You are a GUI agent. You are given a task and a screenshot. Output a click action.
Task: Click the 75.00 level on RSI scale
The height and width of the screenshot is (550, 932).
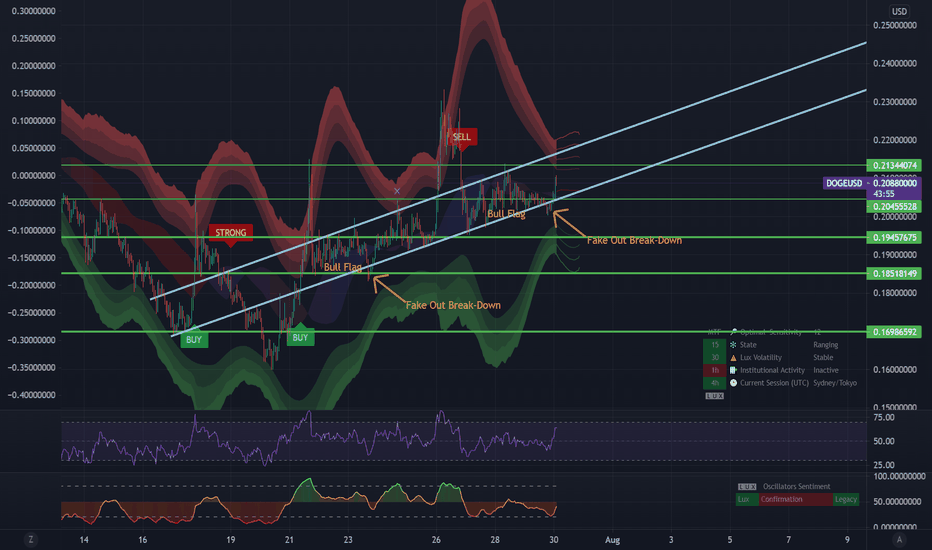(884, 417)
